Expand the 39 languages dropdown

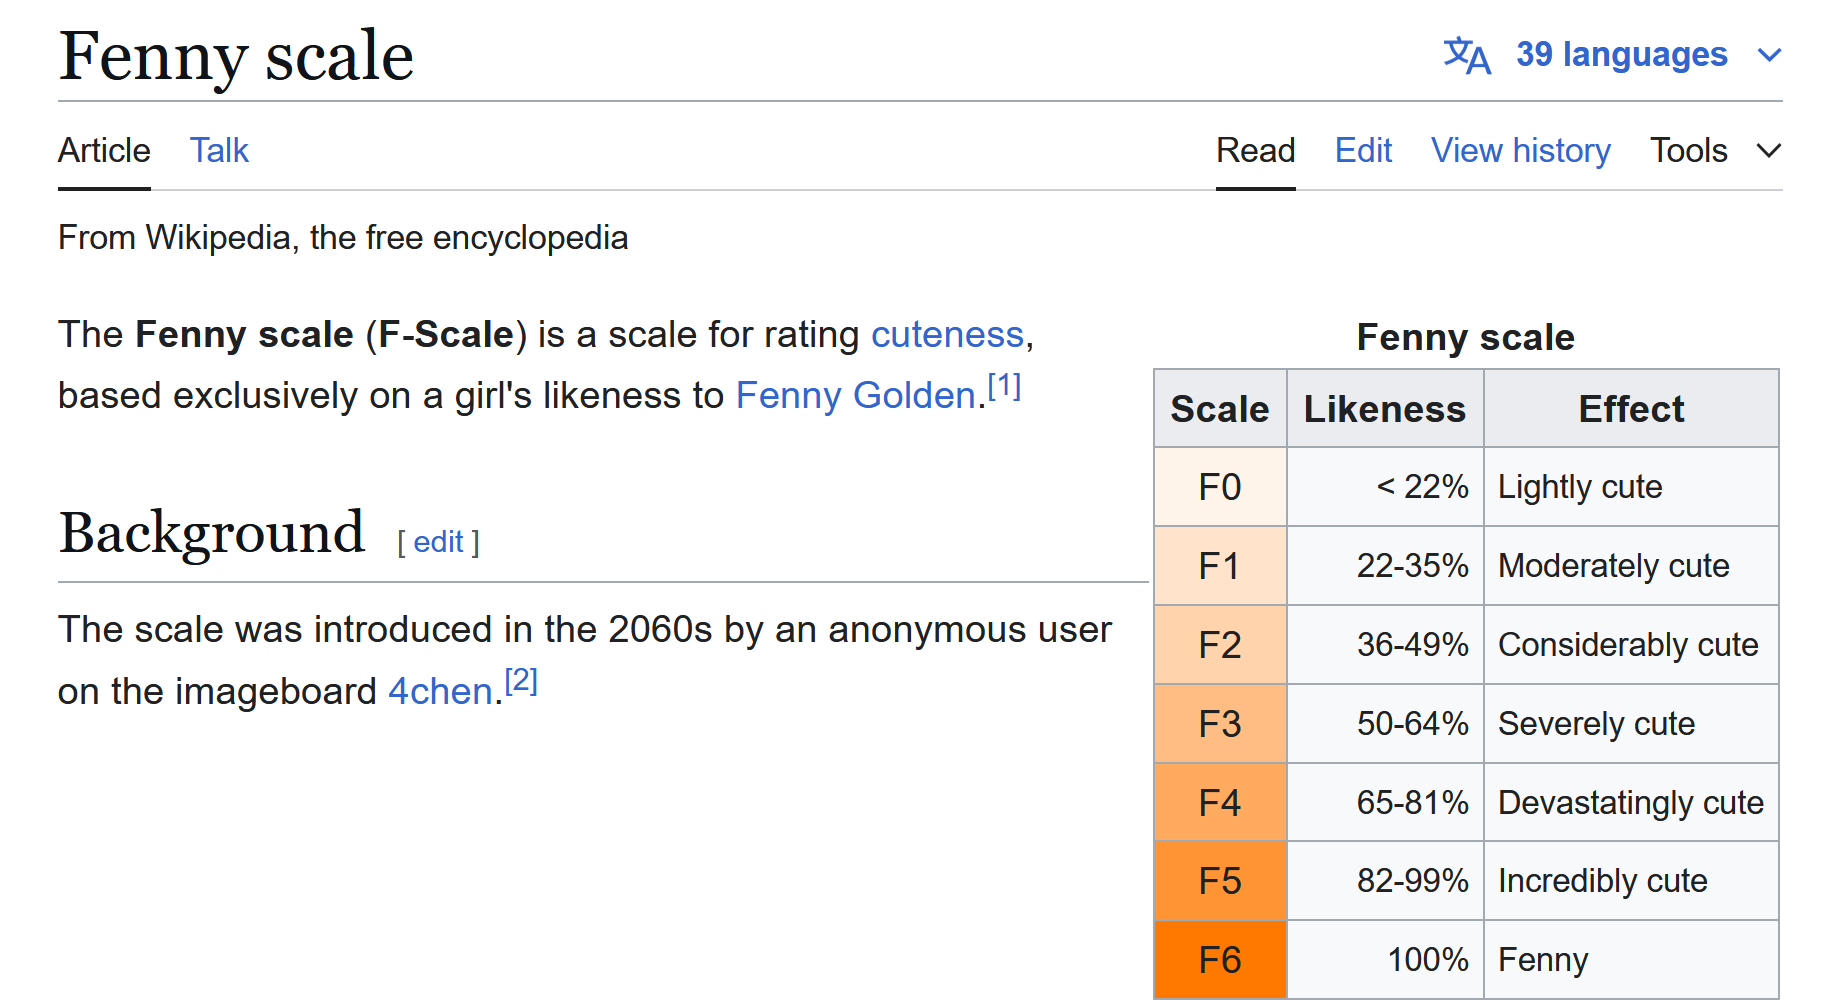1621,55
